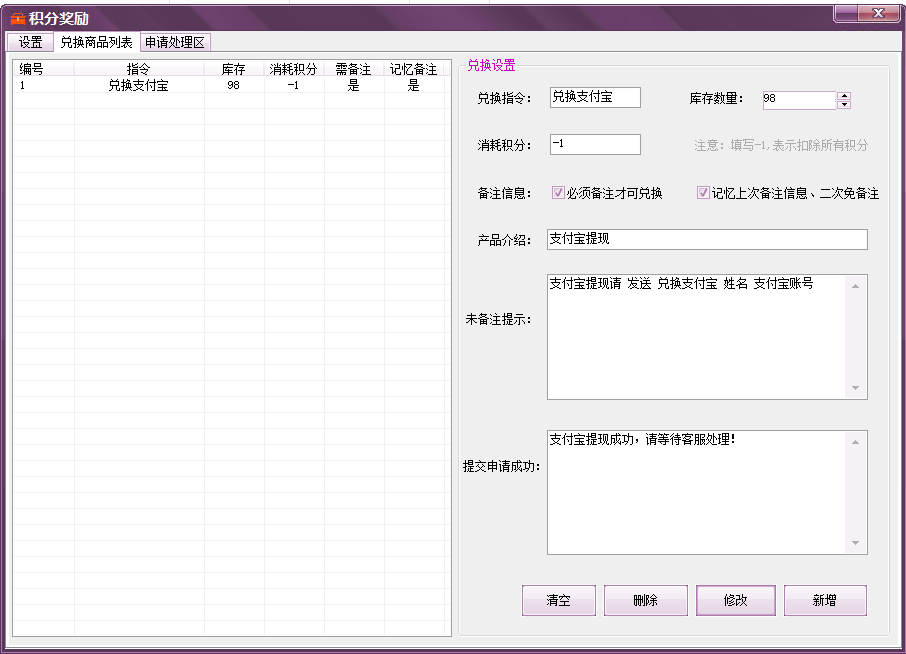Image resolution: width=906 pixels, height=654 pixels.
Task: Uncheck the 必须备注才可兑换 checkbox
Action: [558, 193]
